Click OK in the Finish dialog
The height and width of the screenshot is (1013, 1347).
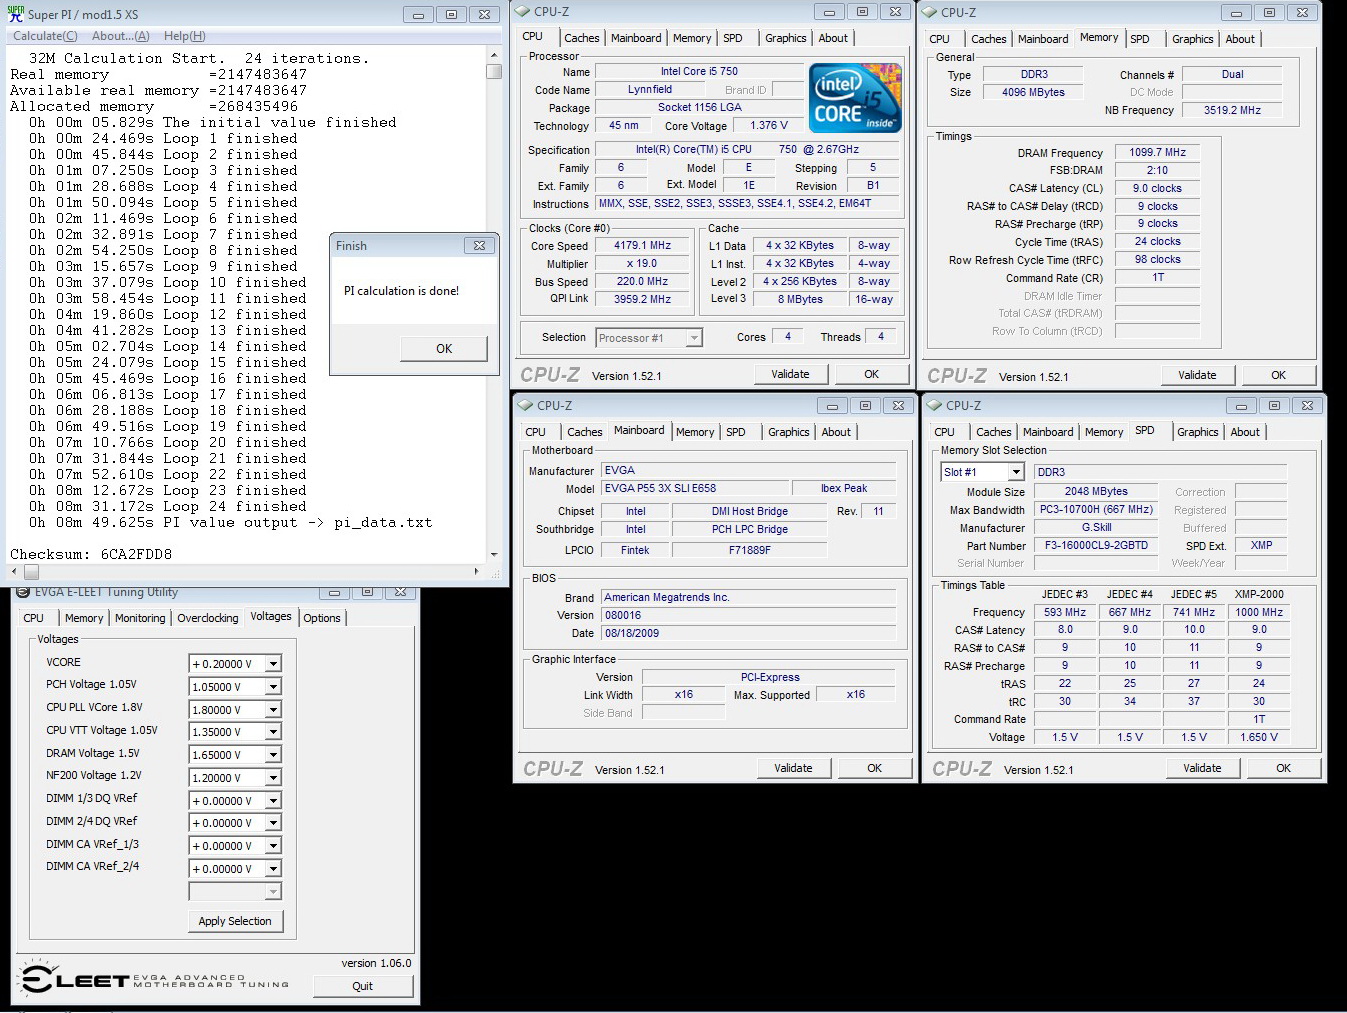pos(444,349)
